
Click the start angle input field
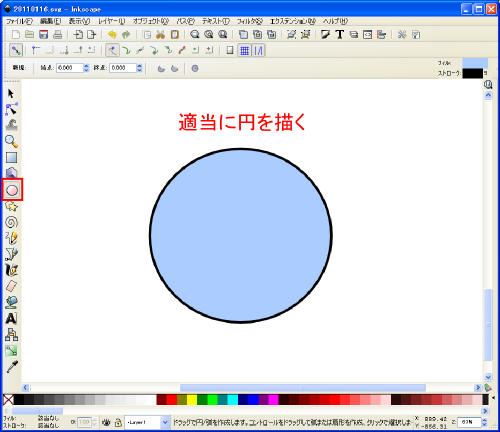tap(70, 68)
